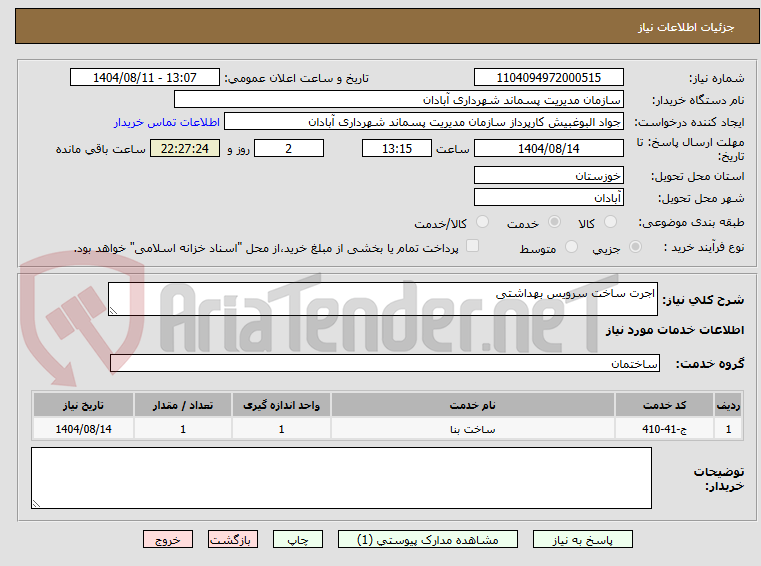The height and width of the screenshot is (566, 761).
Task: Click the پاسخ به نیاز button
Action: (x=582, y=539)
